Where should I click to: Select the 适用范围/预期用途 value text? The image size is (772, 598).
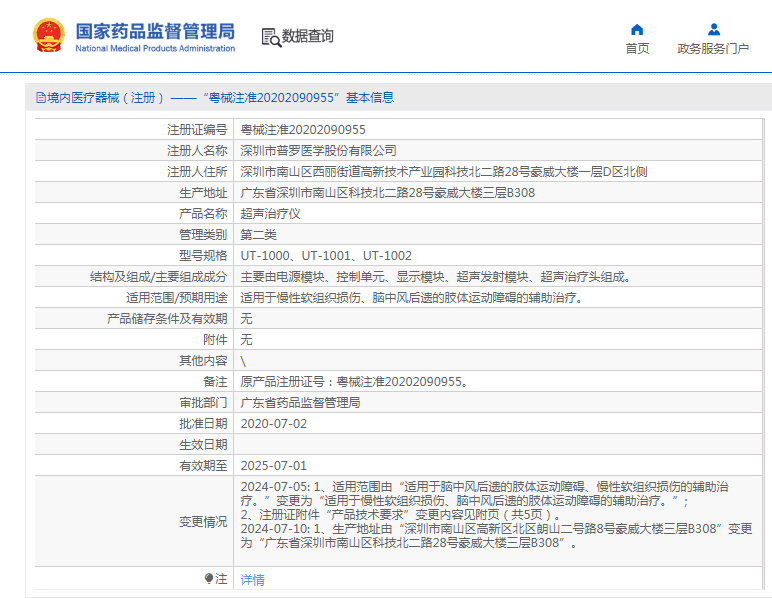pos(412,298)
